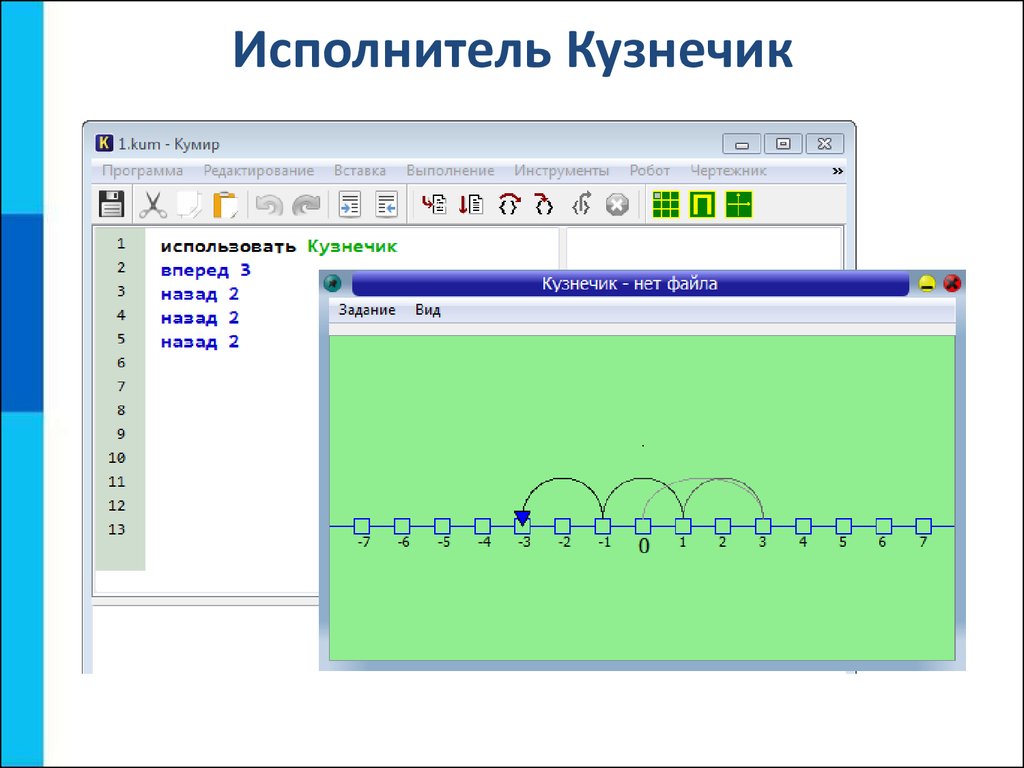1024x768 pixels.
Task: Click the blue grasshopper triangle marker at -3
Action: pos(522,518)
